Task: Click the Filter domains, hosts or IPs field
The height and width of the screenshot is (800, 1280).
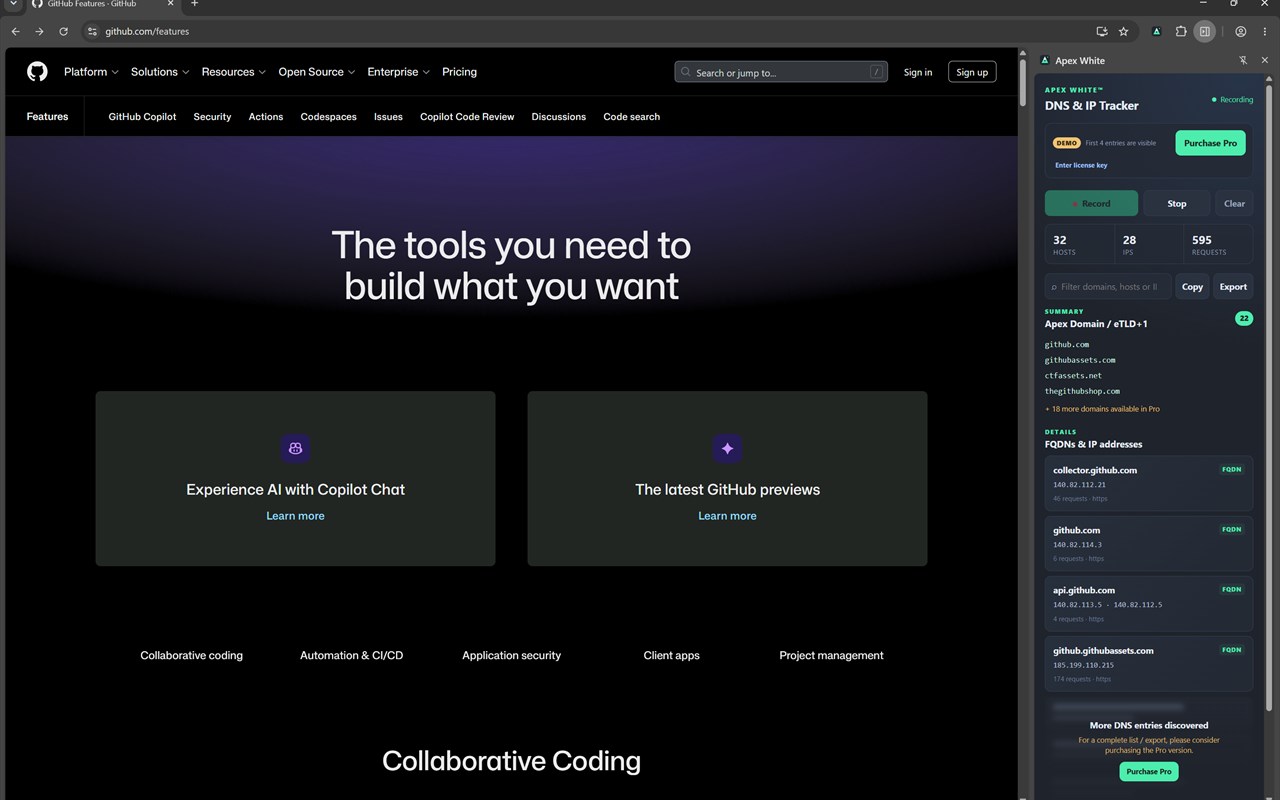Action: coord(1108,286)
